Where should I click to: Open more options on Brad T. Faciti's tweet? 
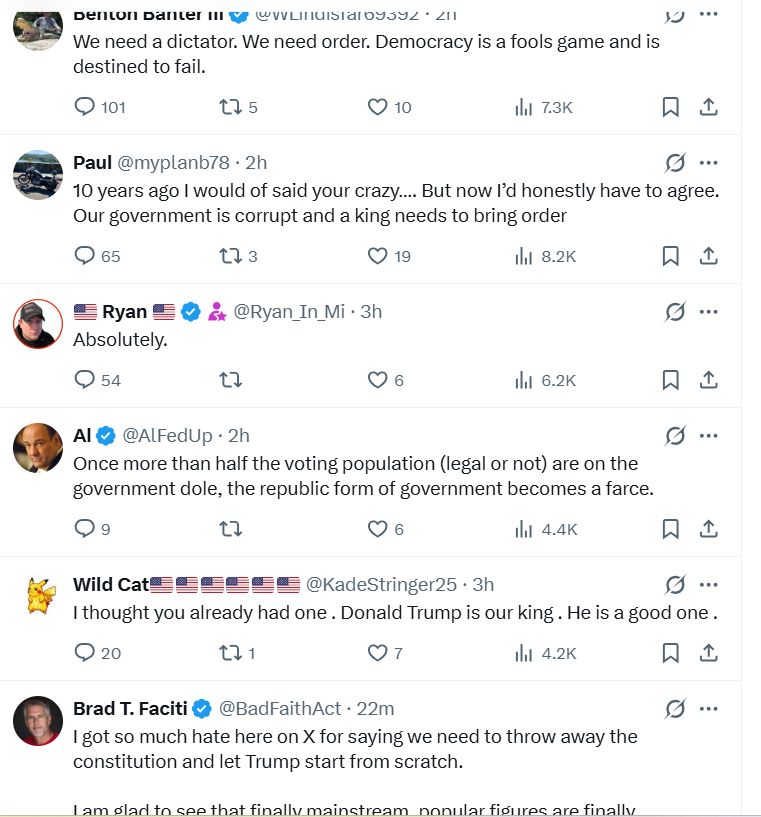point(709,708)
